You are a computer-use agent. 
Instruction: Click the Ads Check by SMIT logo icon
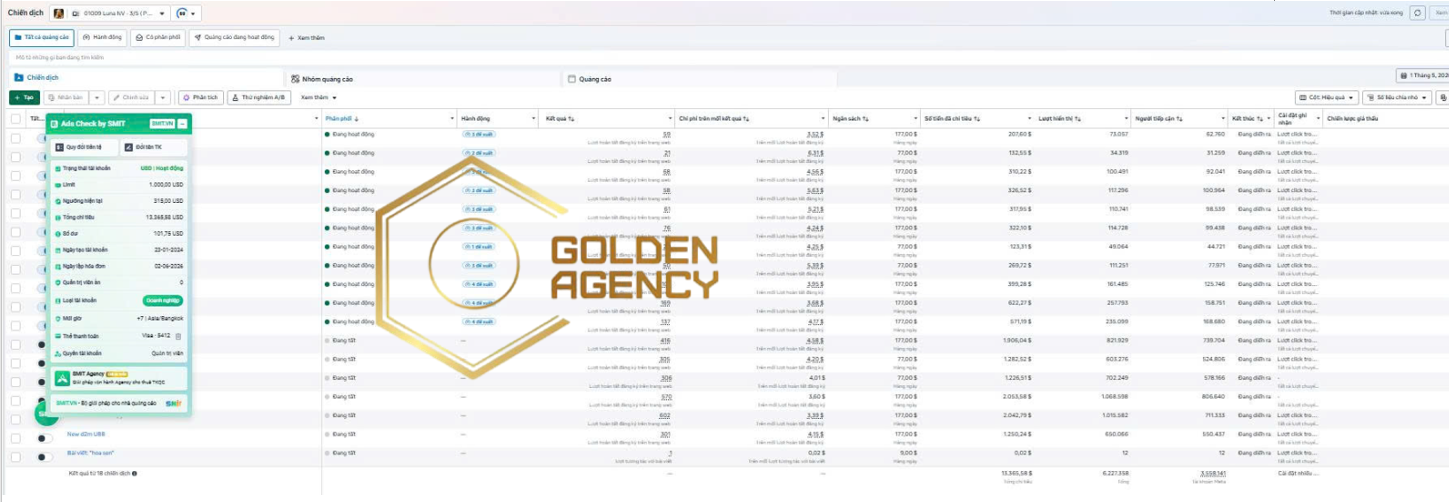coord(55,123)
